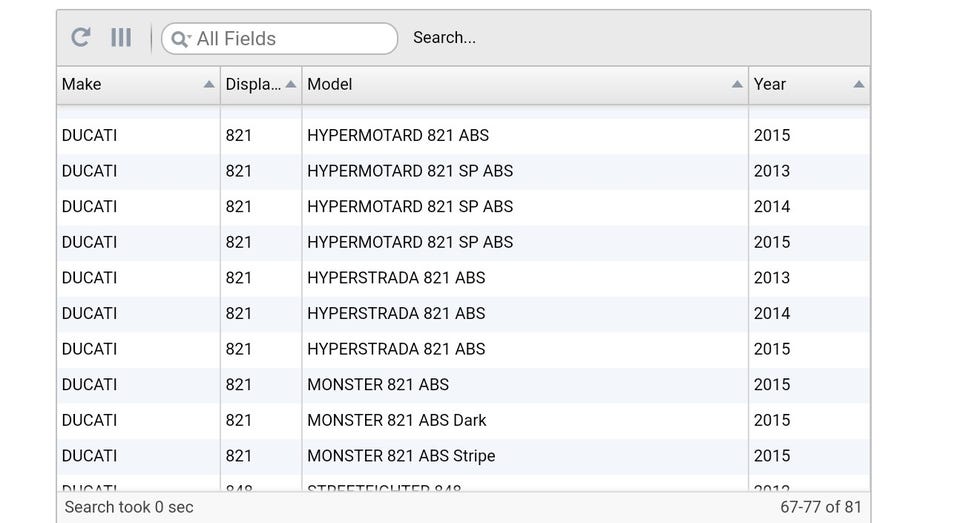The image size is (960, 523).
Task: Click the 2015 year cell of HYPERSTRADA row
Action: 772,349
